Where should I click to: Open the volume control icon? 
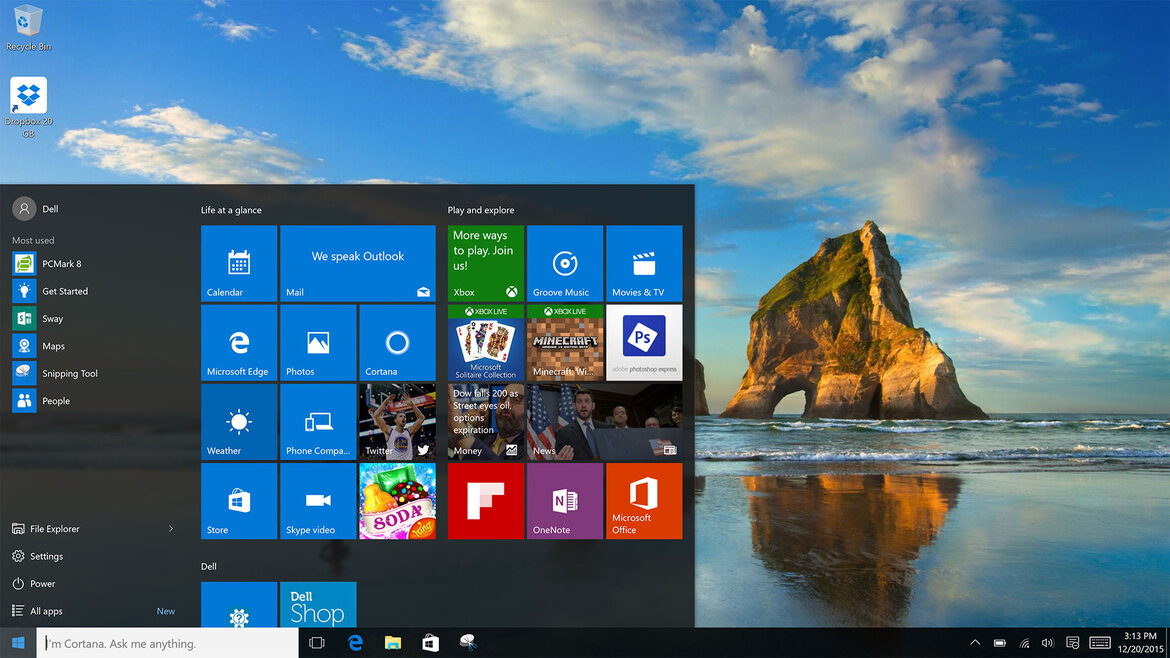1048,643
